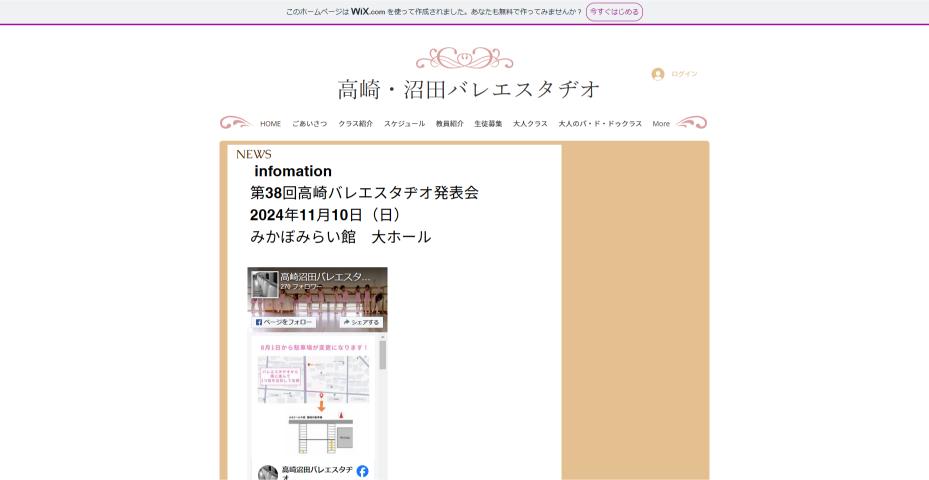Click the site title 高崎・沼田バレエスタヂオ
The width and height of the screenshot is (929, 480).
coord(469,89)
